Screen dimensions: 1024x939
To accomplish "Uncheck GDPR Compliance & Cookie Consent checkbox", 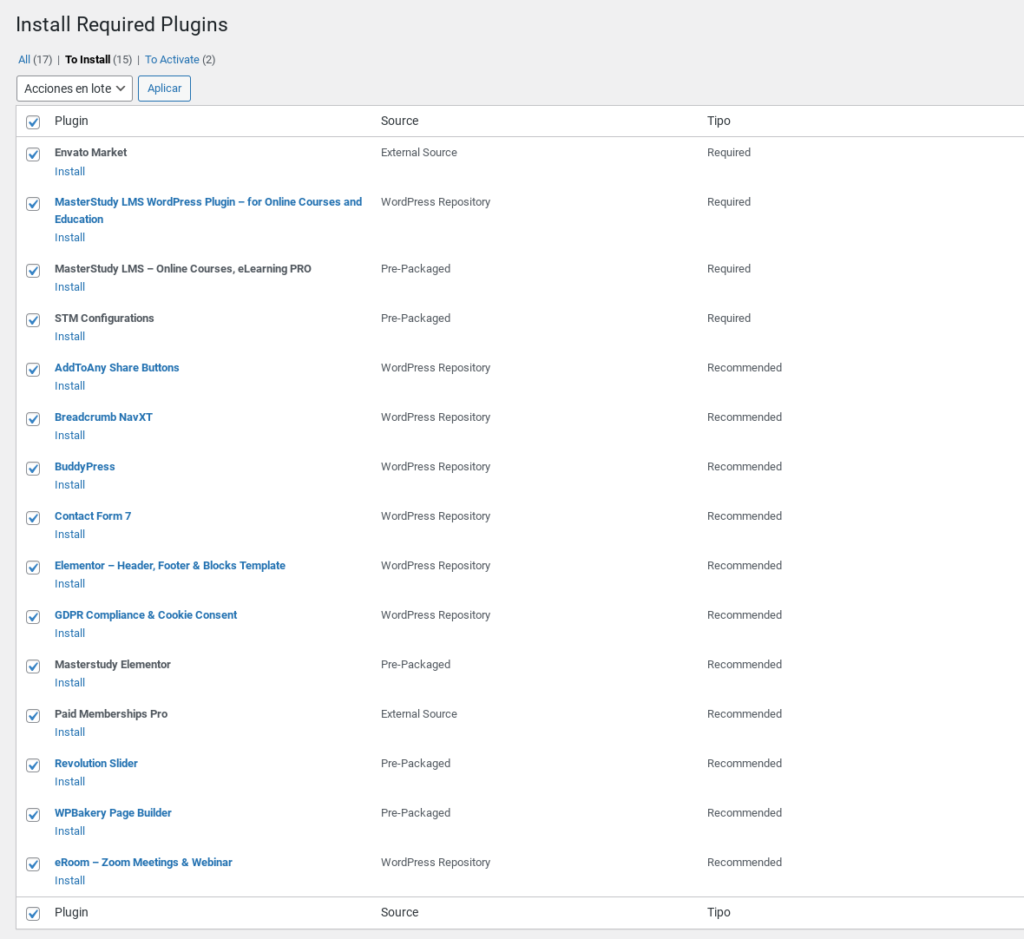I will (x=33, y=617).
